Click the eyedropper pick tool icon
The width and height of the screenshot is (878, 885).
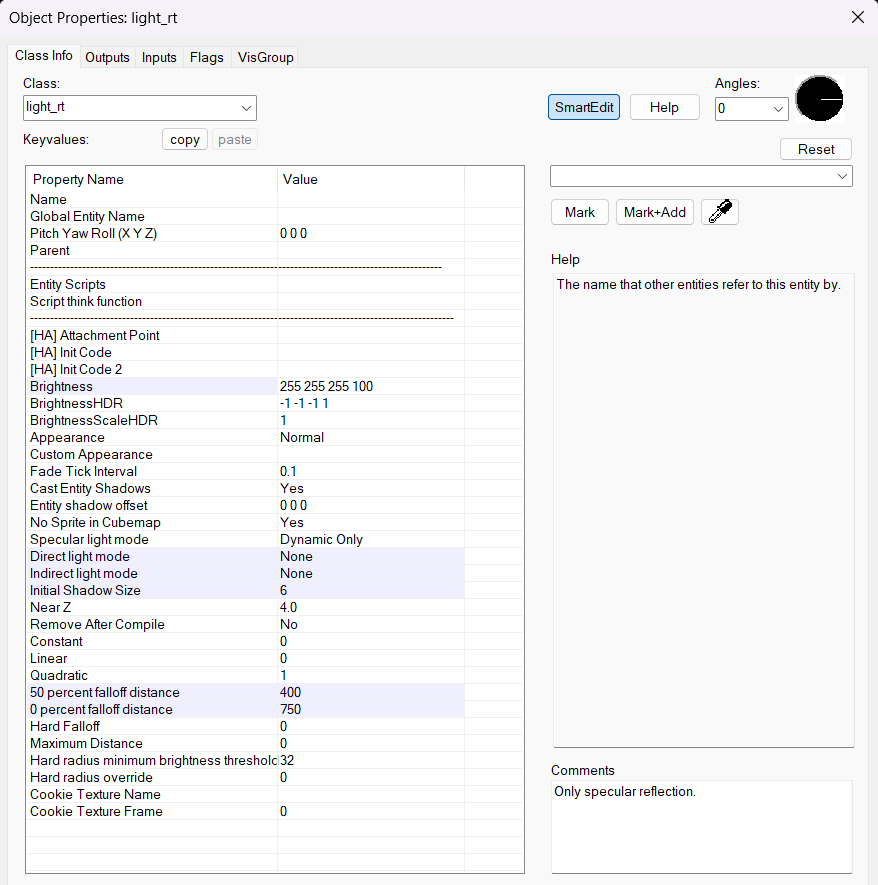pos(720,212)
